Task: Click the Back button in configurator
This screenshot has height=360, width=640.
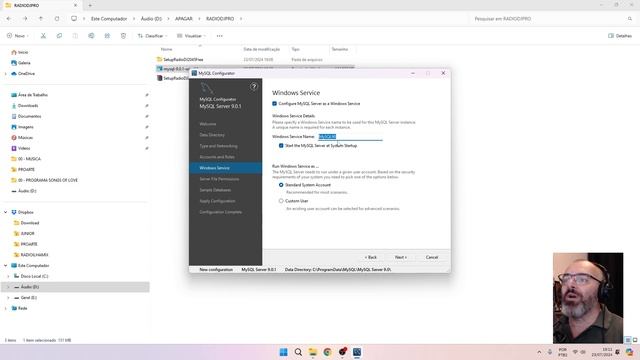Action: 371,257
